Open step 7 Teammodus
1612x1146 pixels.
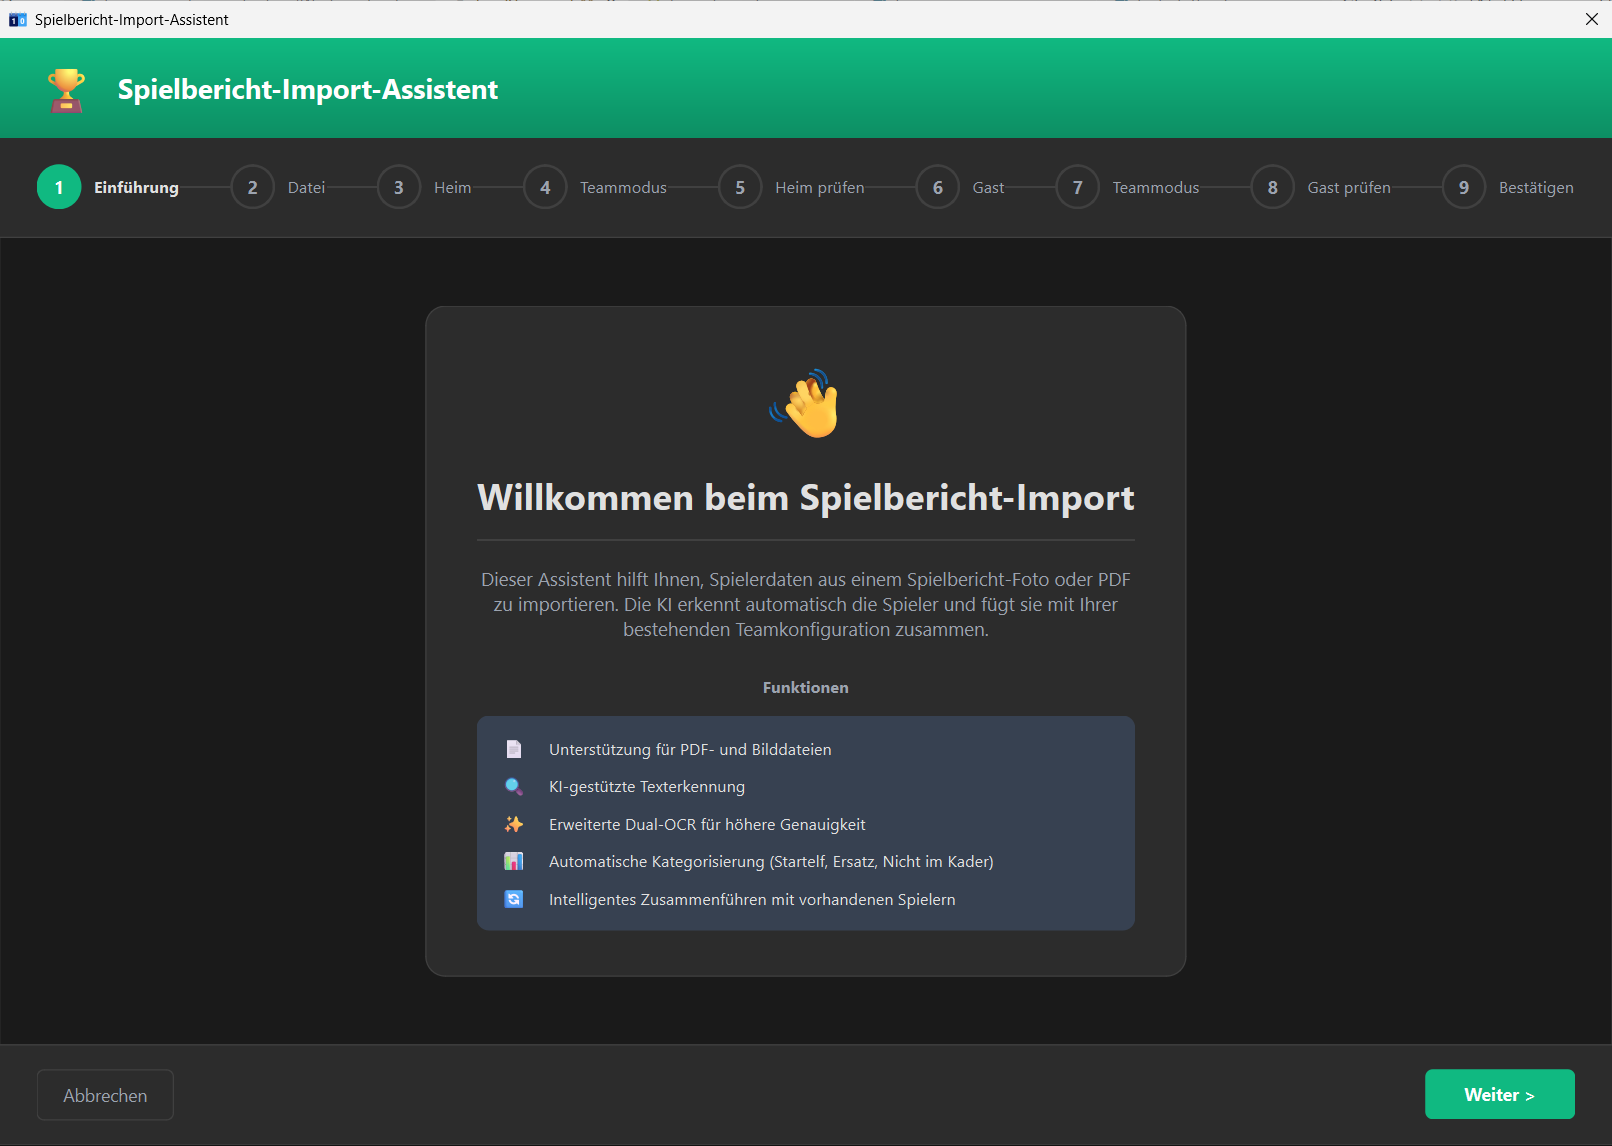click(x=1077, y=187)
